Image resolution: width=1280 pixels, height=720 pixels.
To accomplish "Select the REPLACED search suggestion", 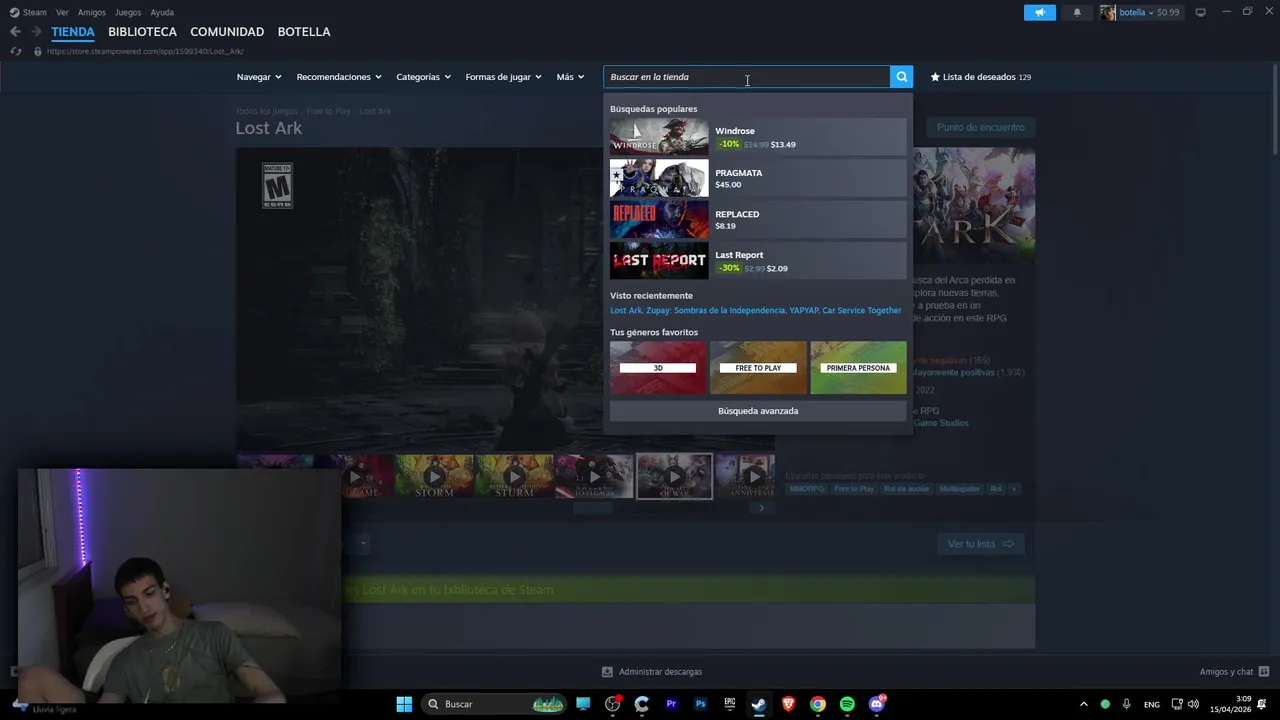I will pos(758,220).
